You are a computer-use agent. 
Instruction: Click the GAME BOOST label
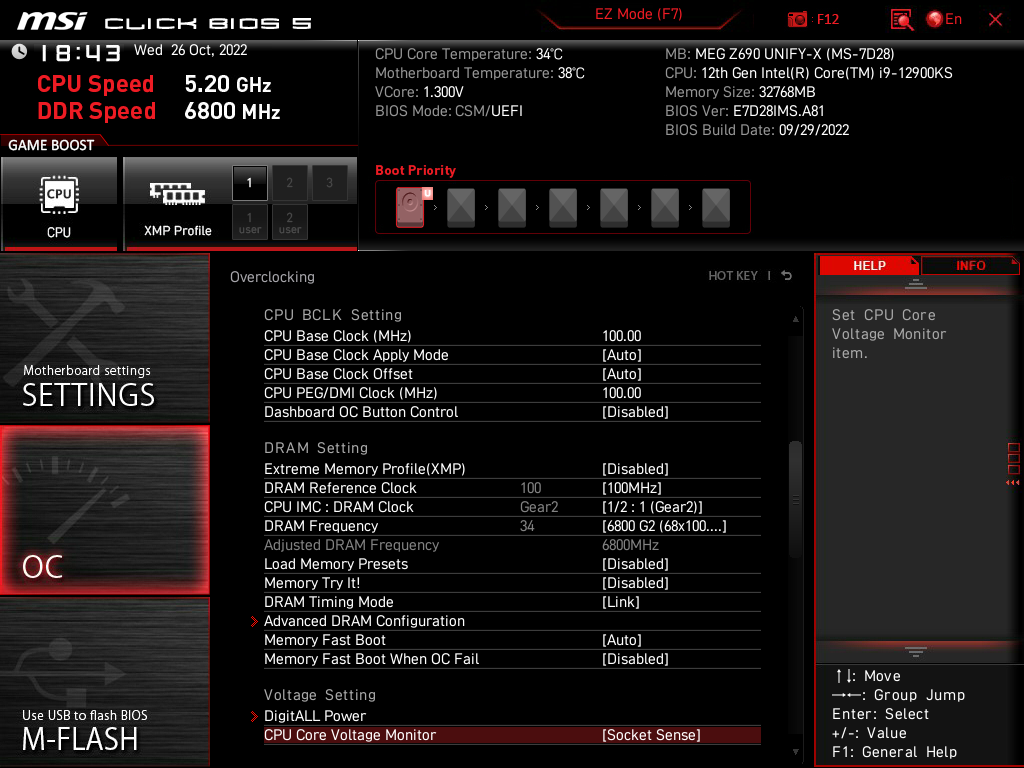pyautogui.click(x=51, y=145)
